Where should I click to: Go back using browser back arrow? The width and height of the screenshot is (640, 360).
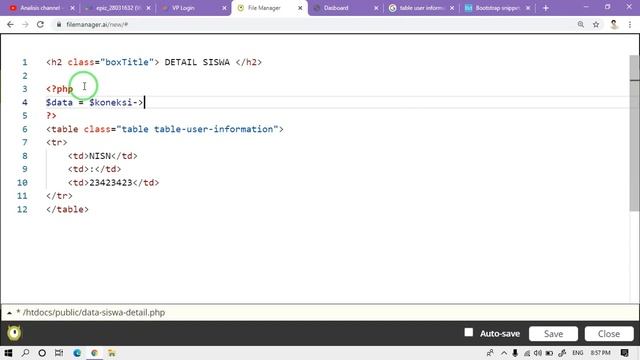[10, 24]
